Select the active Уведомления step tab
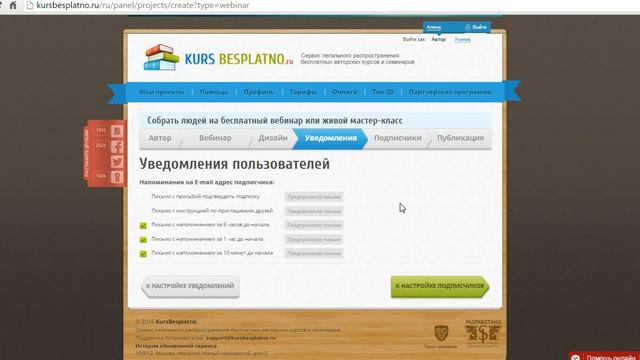Image resolution: width=640 pixels, height=360 pixels. pyautogui.click(x=331, y=138)
